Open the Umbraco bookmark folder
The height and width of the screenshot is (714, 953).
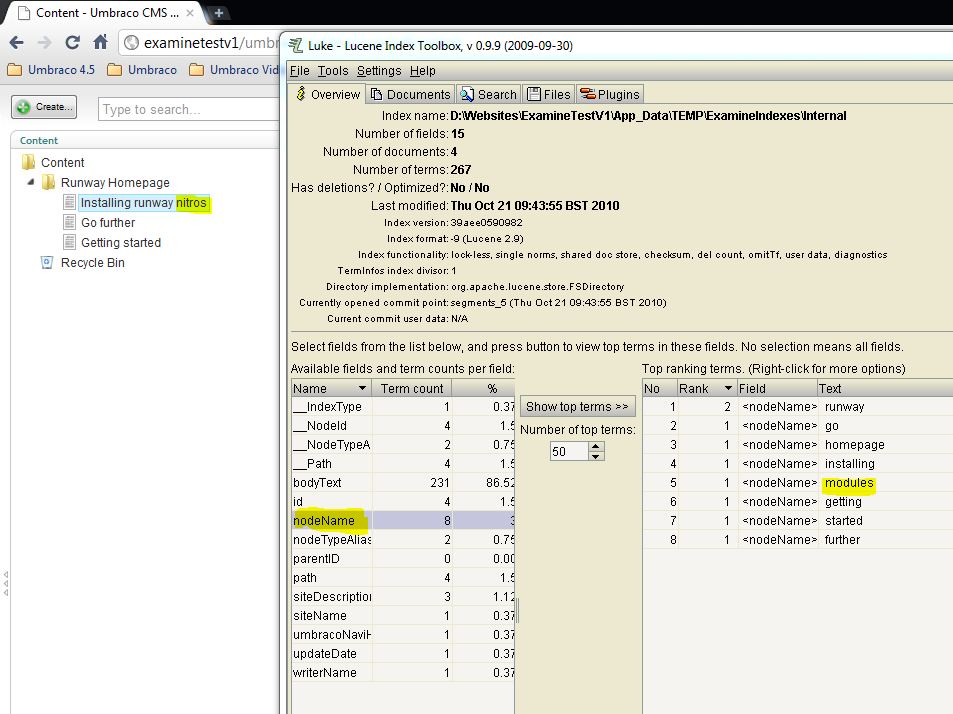[x=142, y=70]
